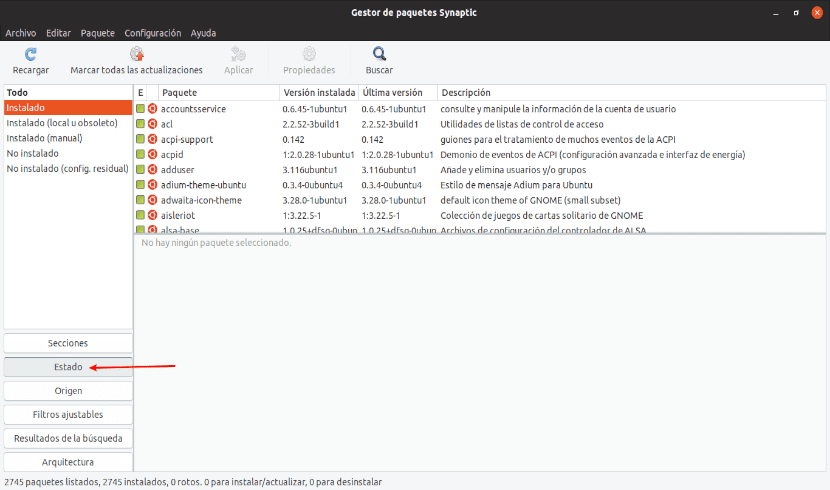The image size is (830, 490).
Task: Open Buscar search magnifier
Action: (379, 54)
